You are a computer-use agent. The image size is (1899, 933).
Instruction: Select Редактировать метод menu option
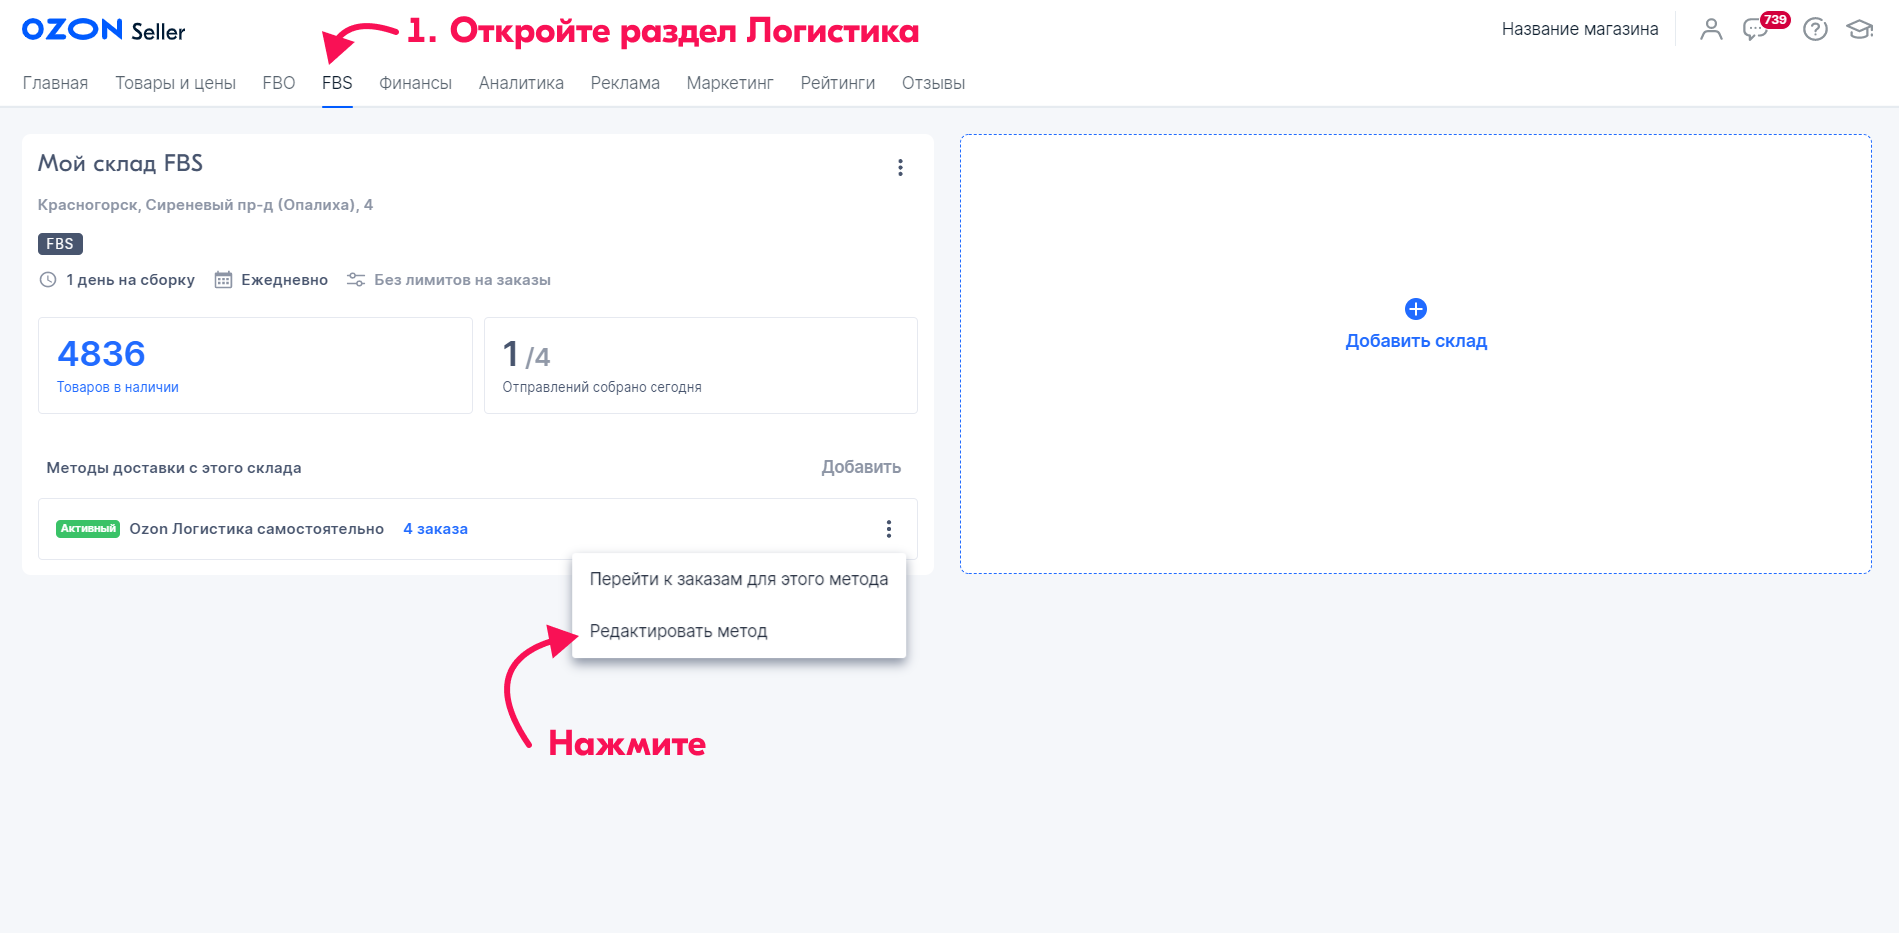tap(678, 631)
